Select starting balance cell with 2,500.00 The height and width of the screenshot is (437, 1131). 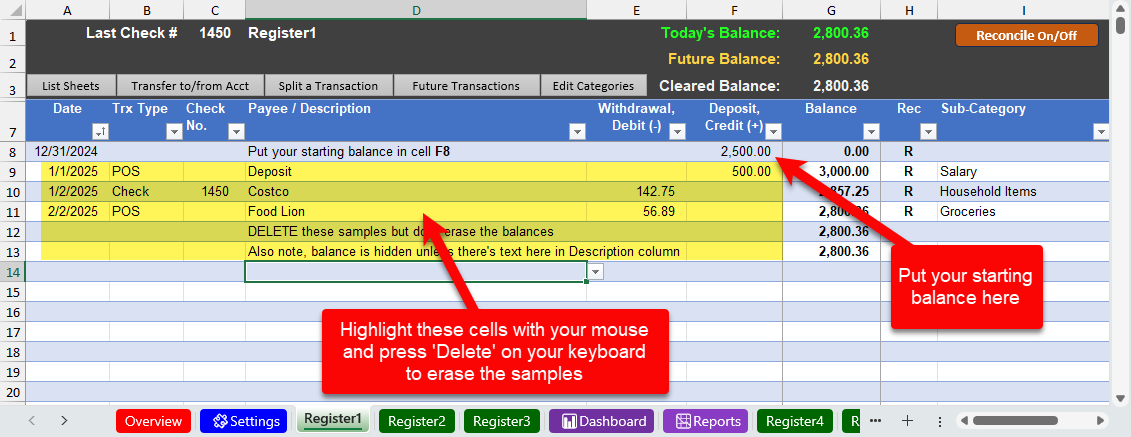tap(734, 152)
